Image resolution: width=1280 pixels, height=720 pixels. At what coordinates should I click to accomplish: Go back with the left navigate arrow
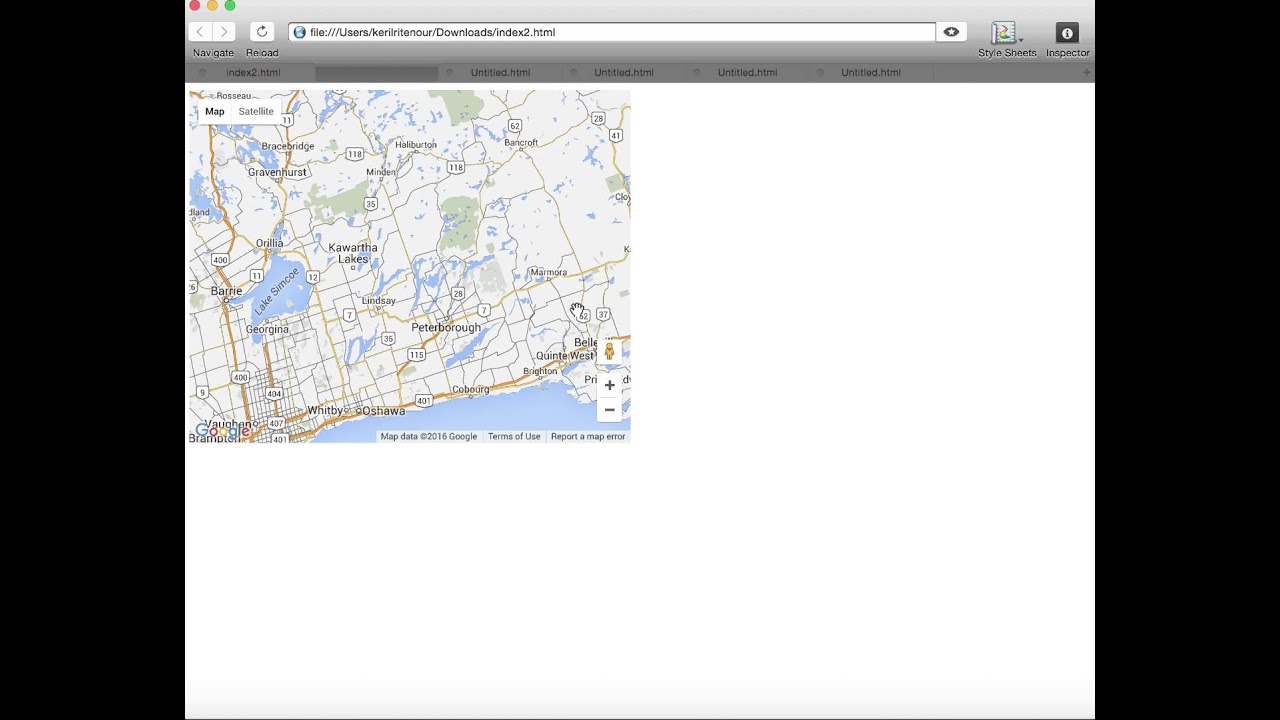pyautogui.click(x=201, y=32)
